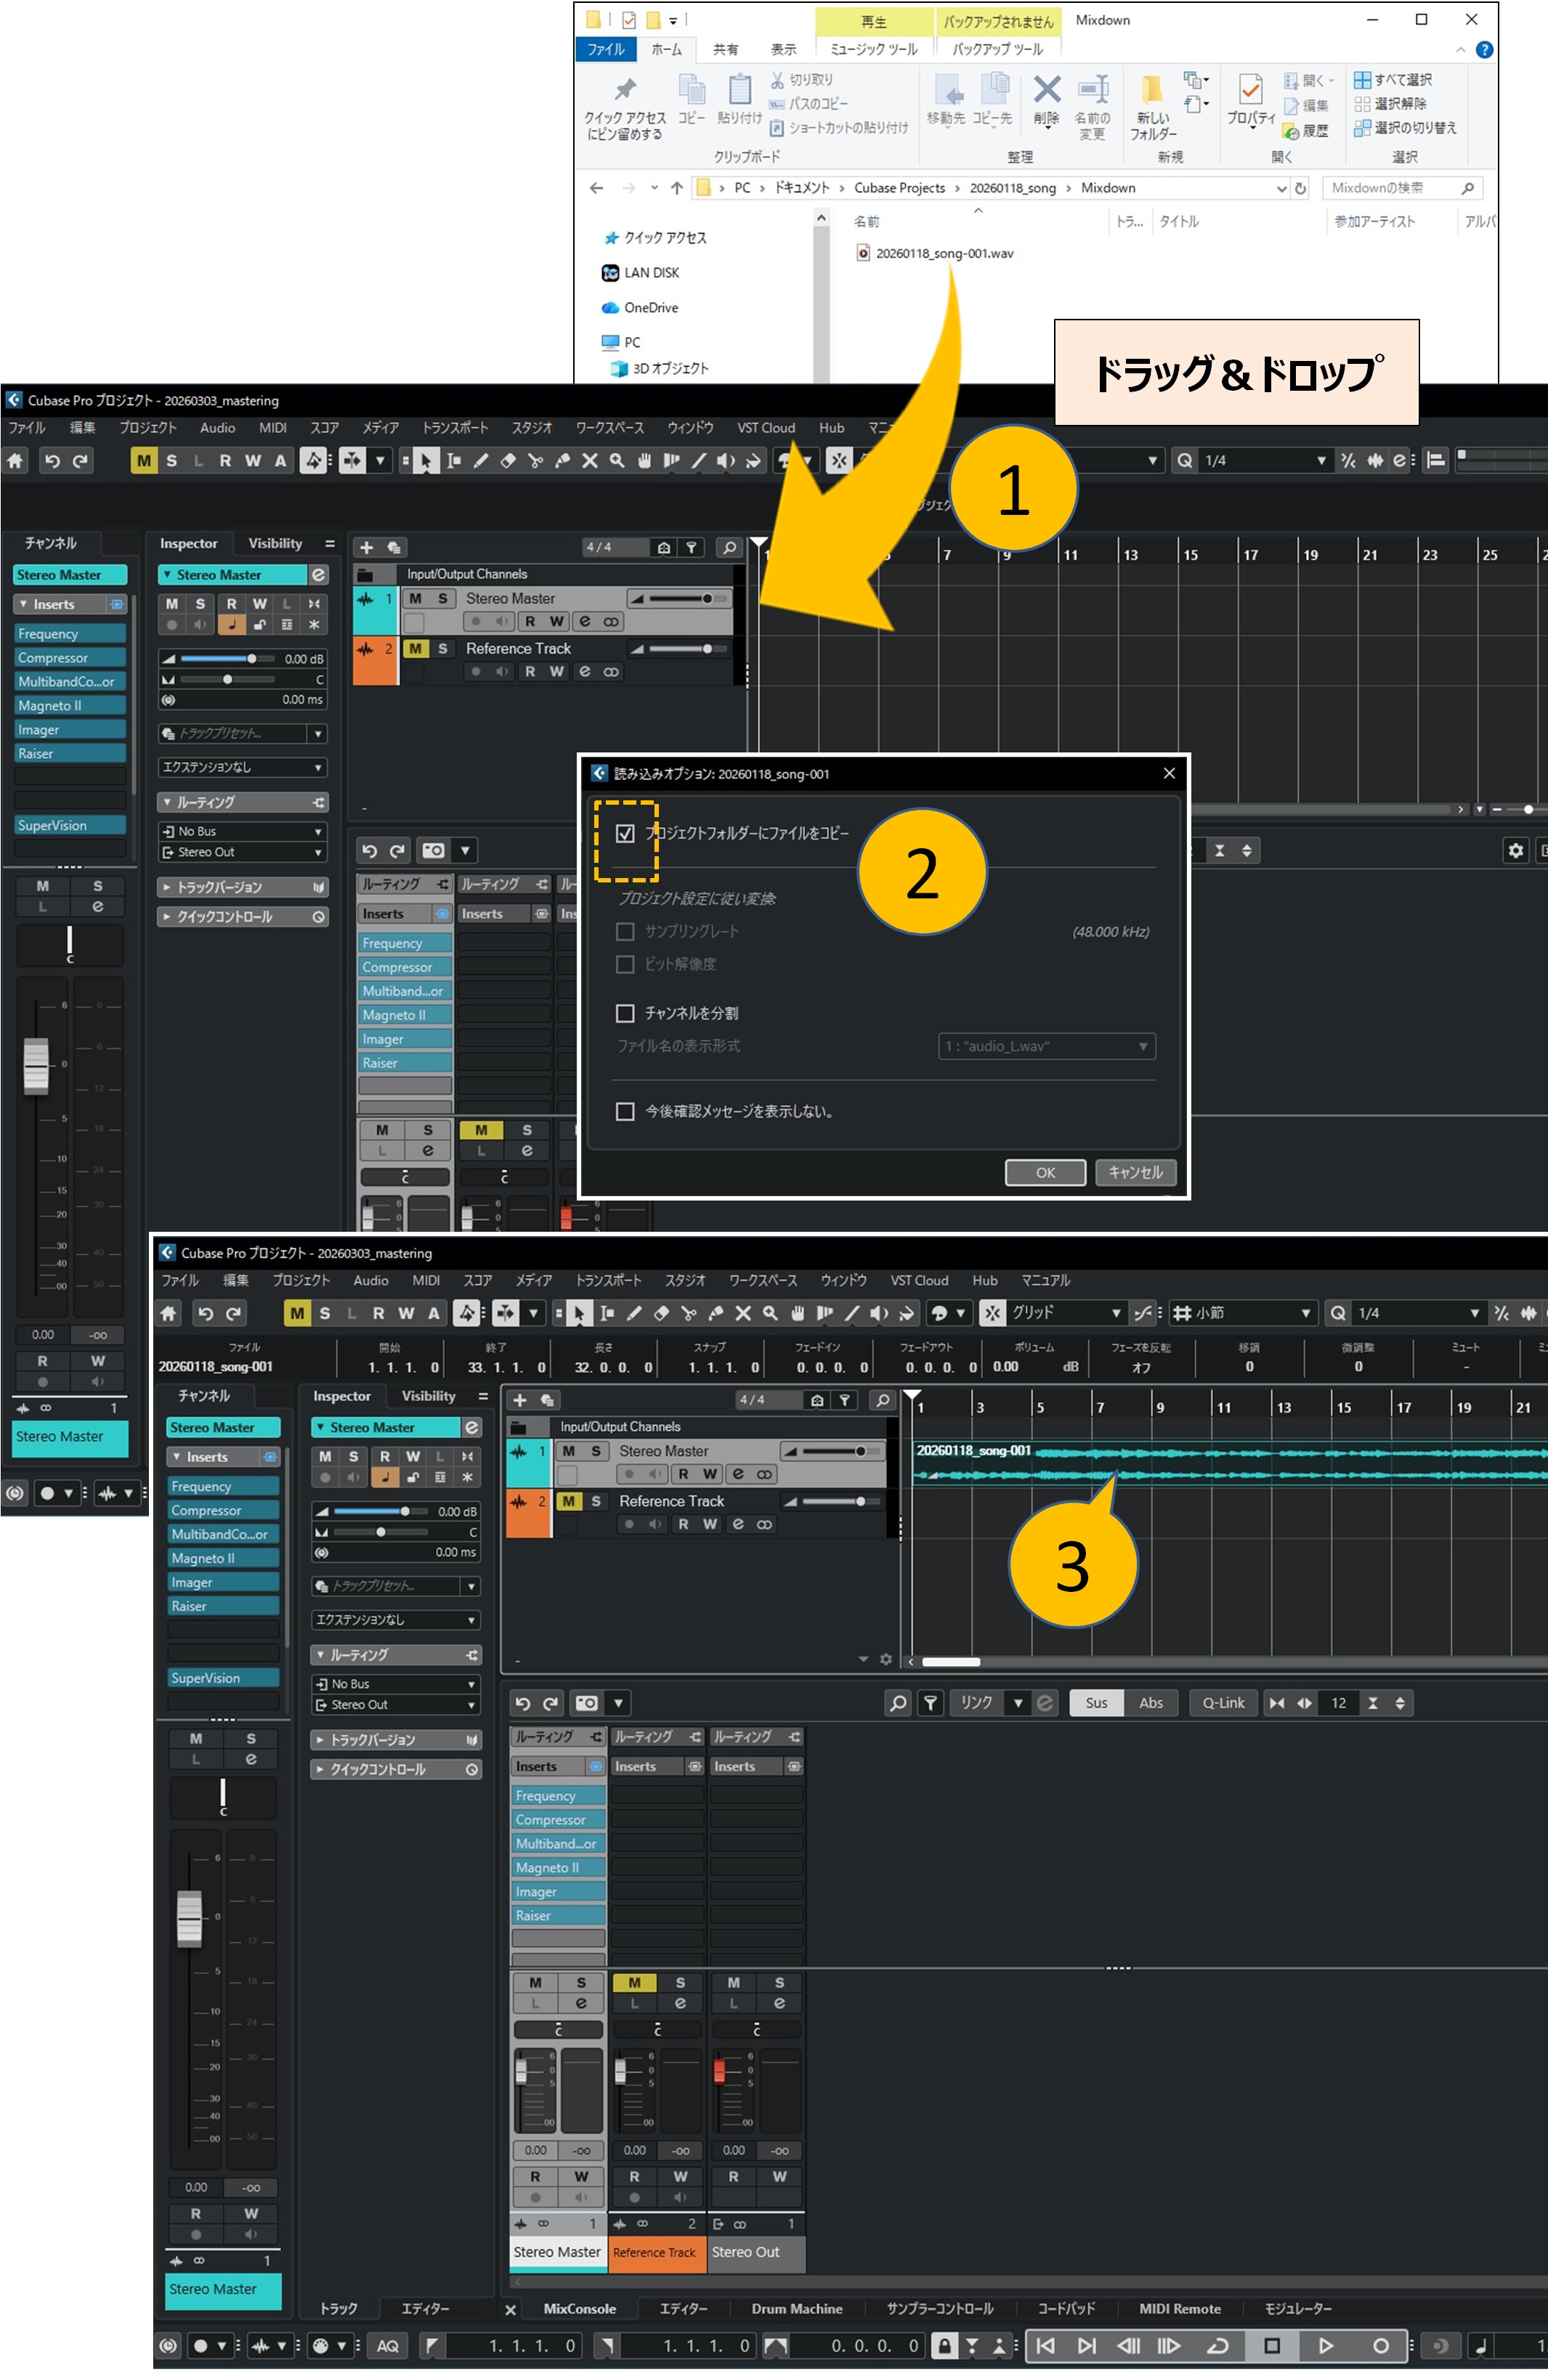The image size is (1548, 2380).
Task: Switch to the MixConsole tab
Action: coord(579,2309)
